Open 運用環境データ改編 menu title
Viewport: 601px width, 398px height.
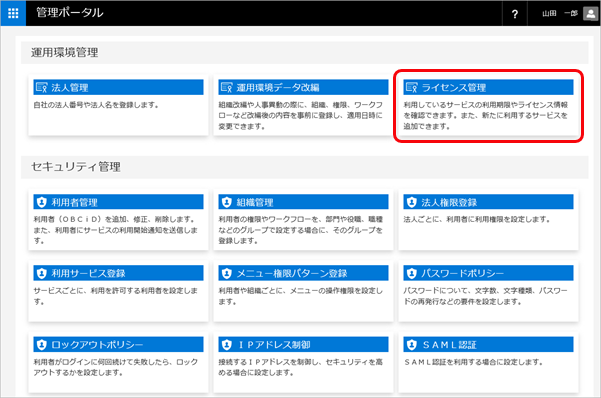click(x=278, y=88)
